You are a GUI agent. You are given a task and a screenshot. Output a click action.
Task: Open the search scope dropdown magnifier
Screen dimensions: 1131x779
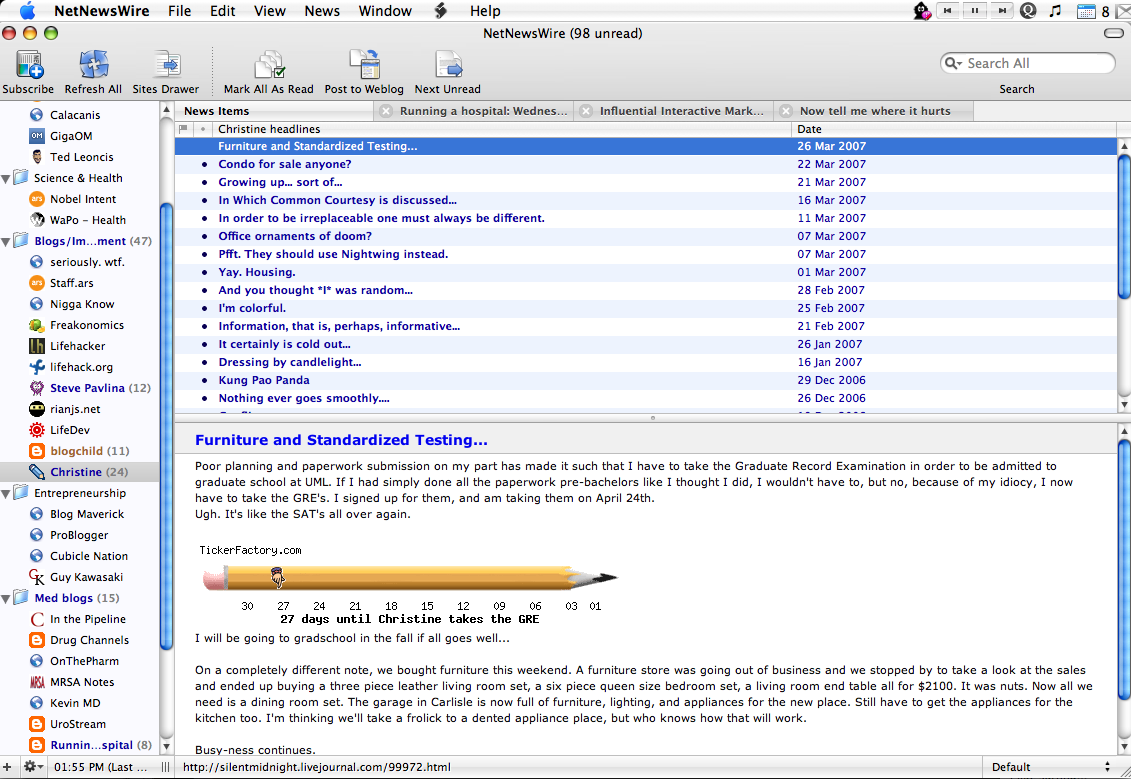tap(954, 63)
